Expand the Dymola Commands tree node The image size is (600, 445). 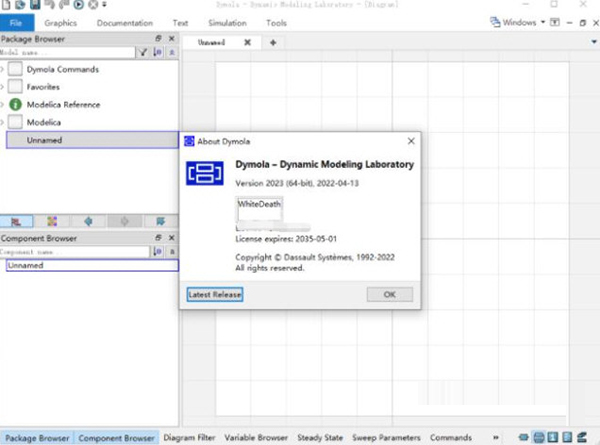pos(3,70)
